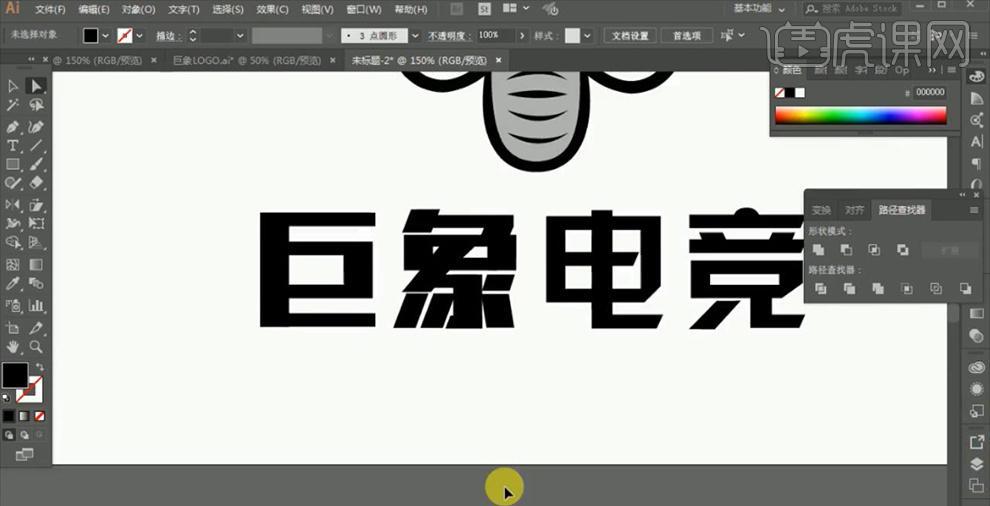Open the 样式 style dropdown
Image resolution: width=990 pixels, height=506 pixels.
(x=588, y=36)
